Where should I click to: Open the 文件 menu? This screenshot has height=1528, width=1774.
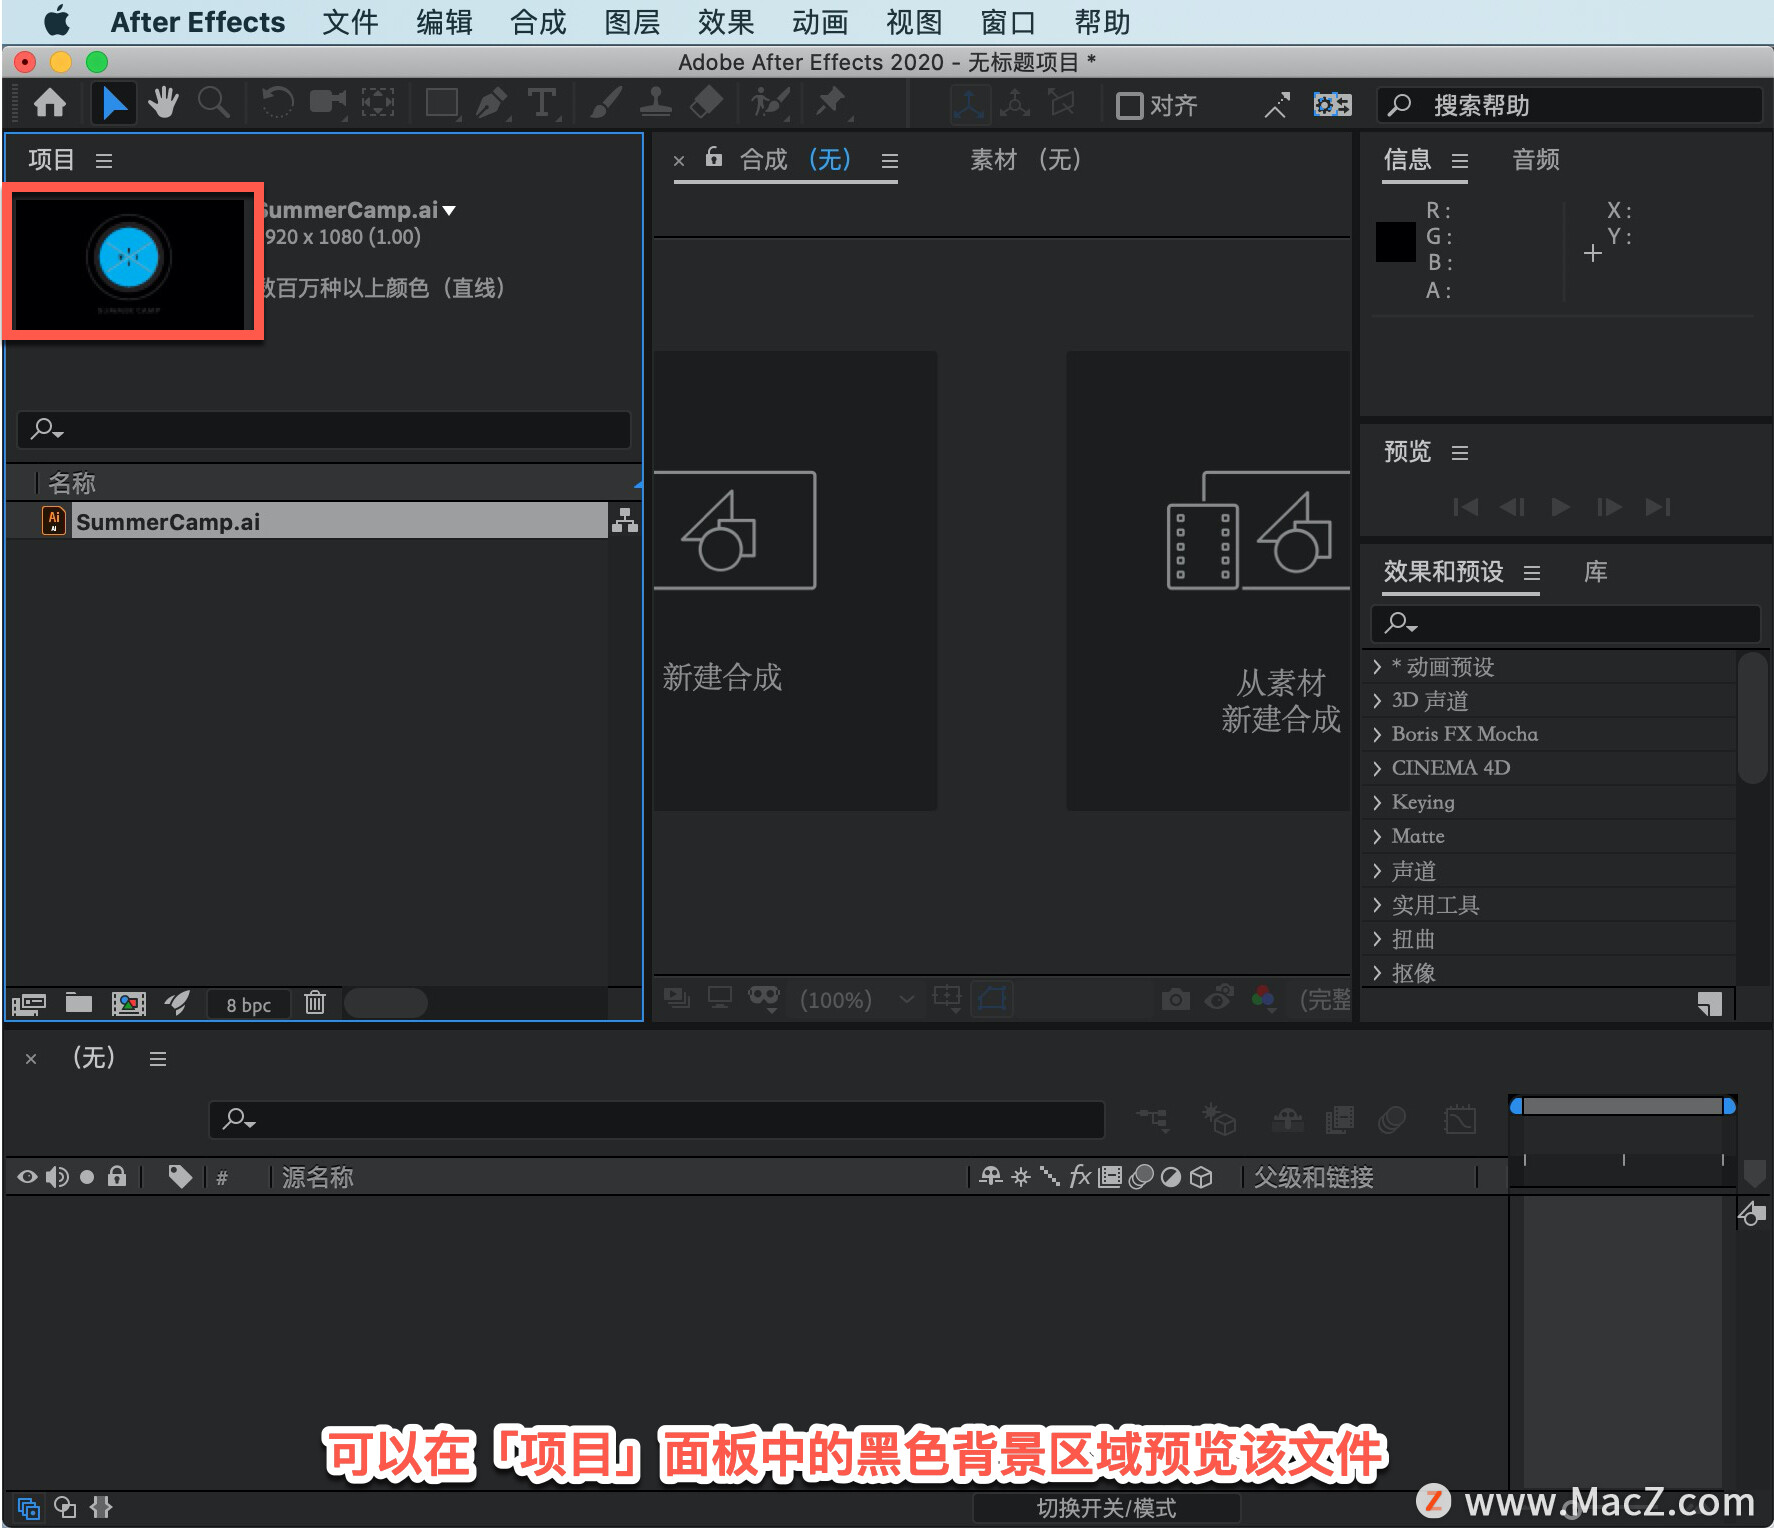(x=350, y=21)
